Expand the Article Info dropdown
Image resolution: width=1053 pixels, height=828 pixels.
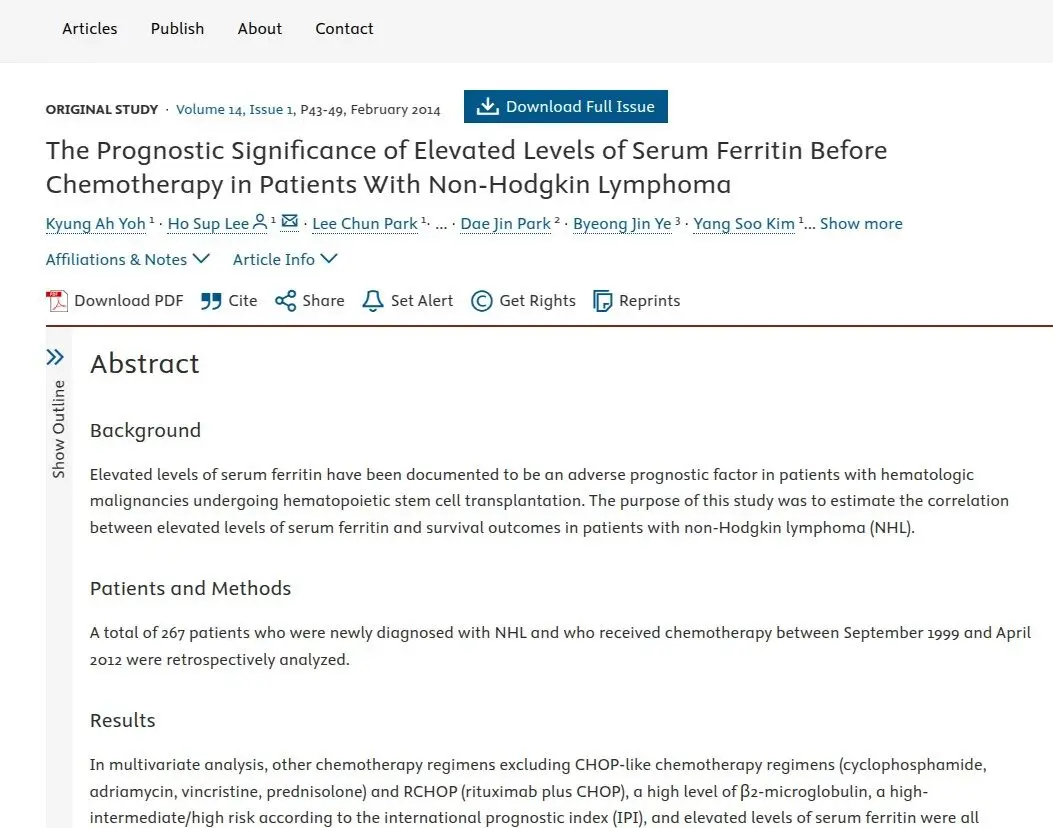click(x=285, y=259)
